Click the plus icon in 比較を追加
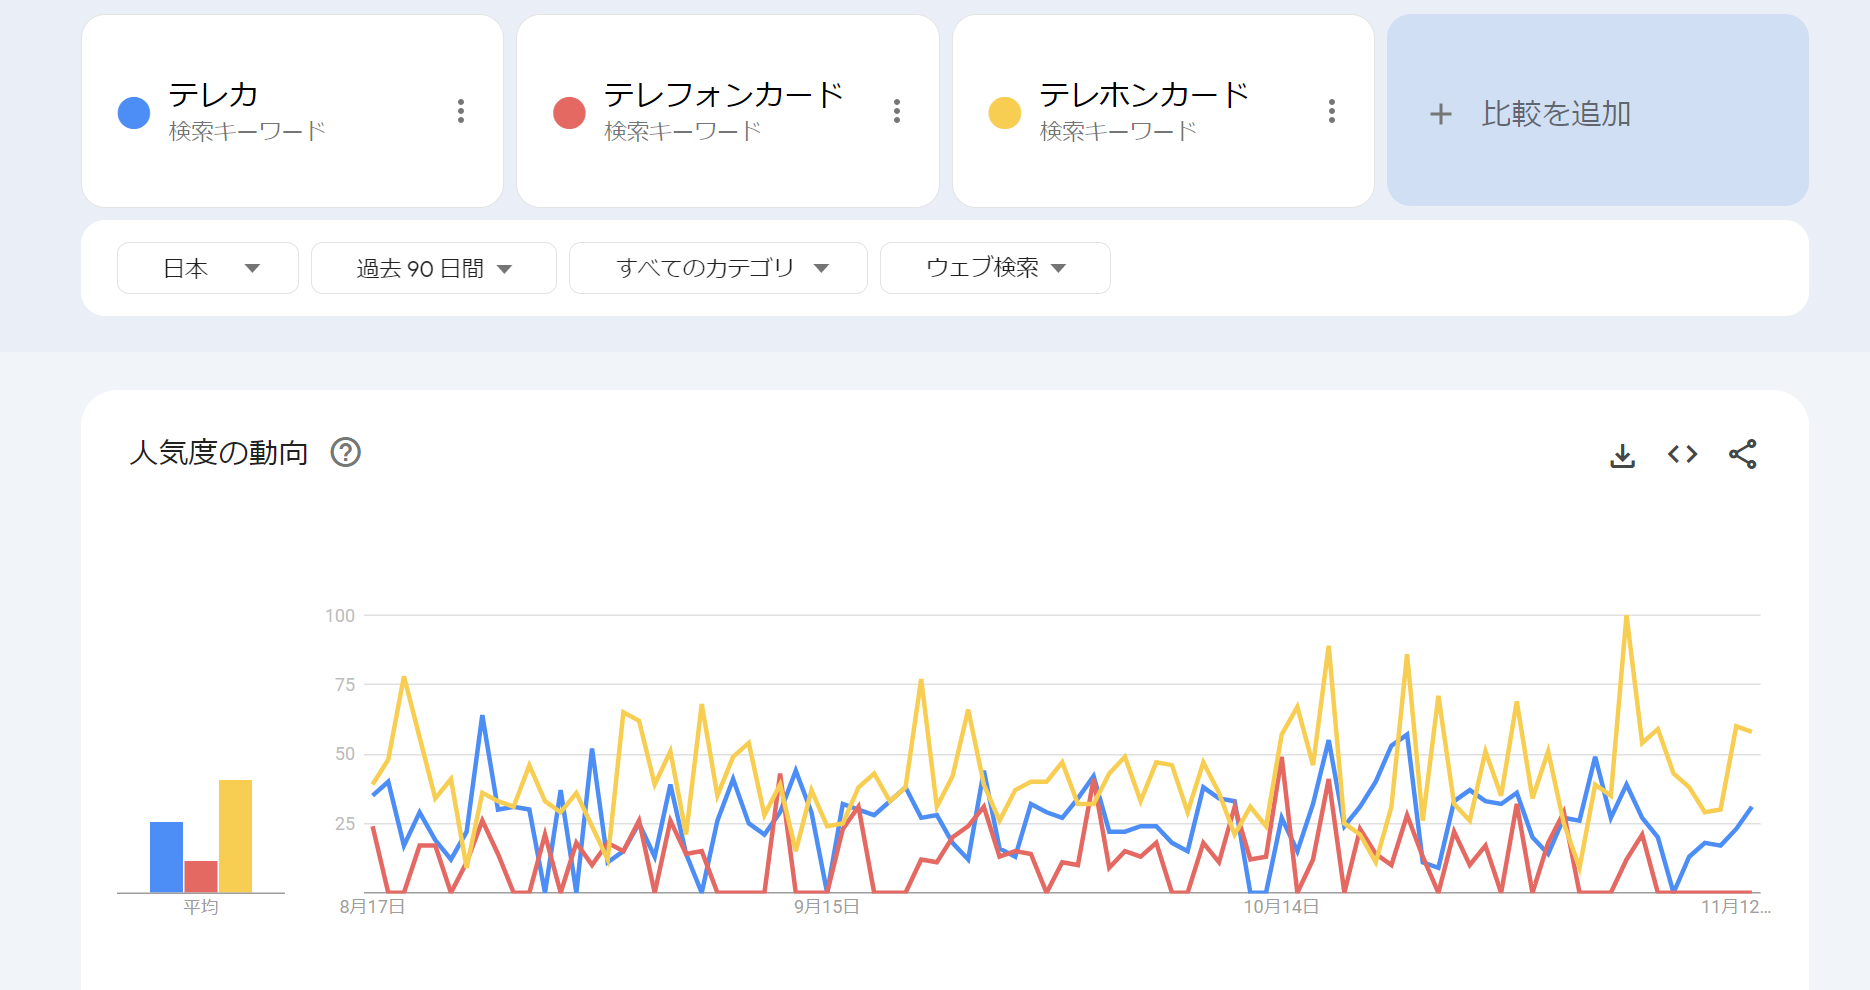This screenshot has width=1870, height=990. (1441, 114)
